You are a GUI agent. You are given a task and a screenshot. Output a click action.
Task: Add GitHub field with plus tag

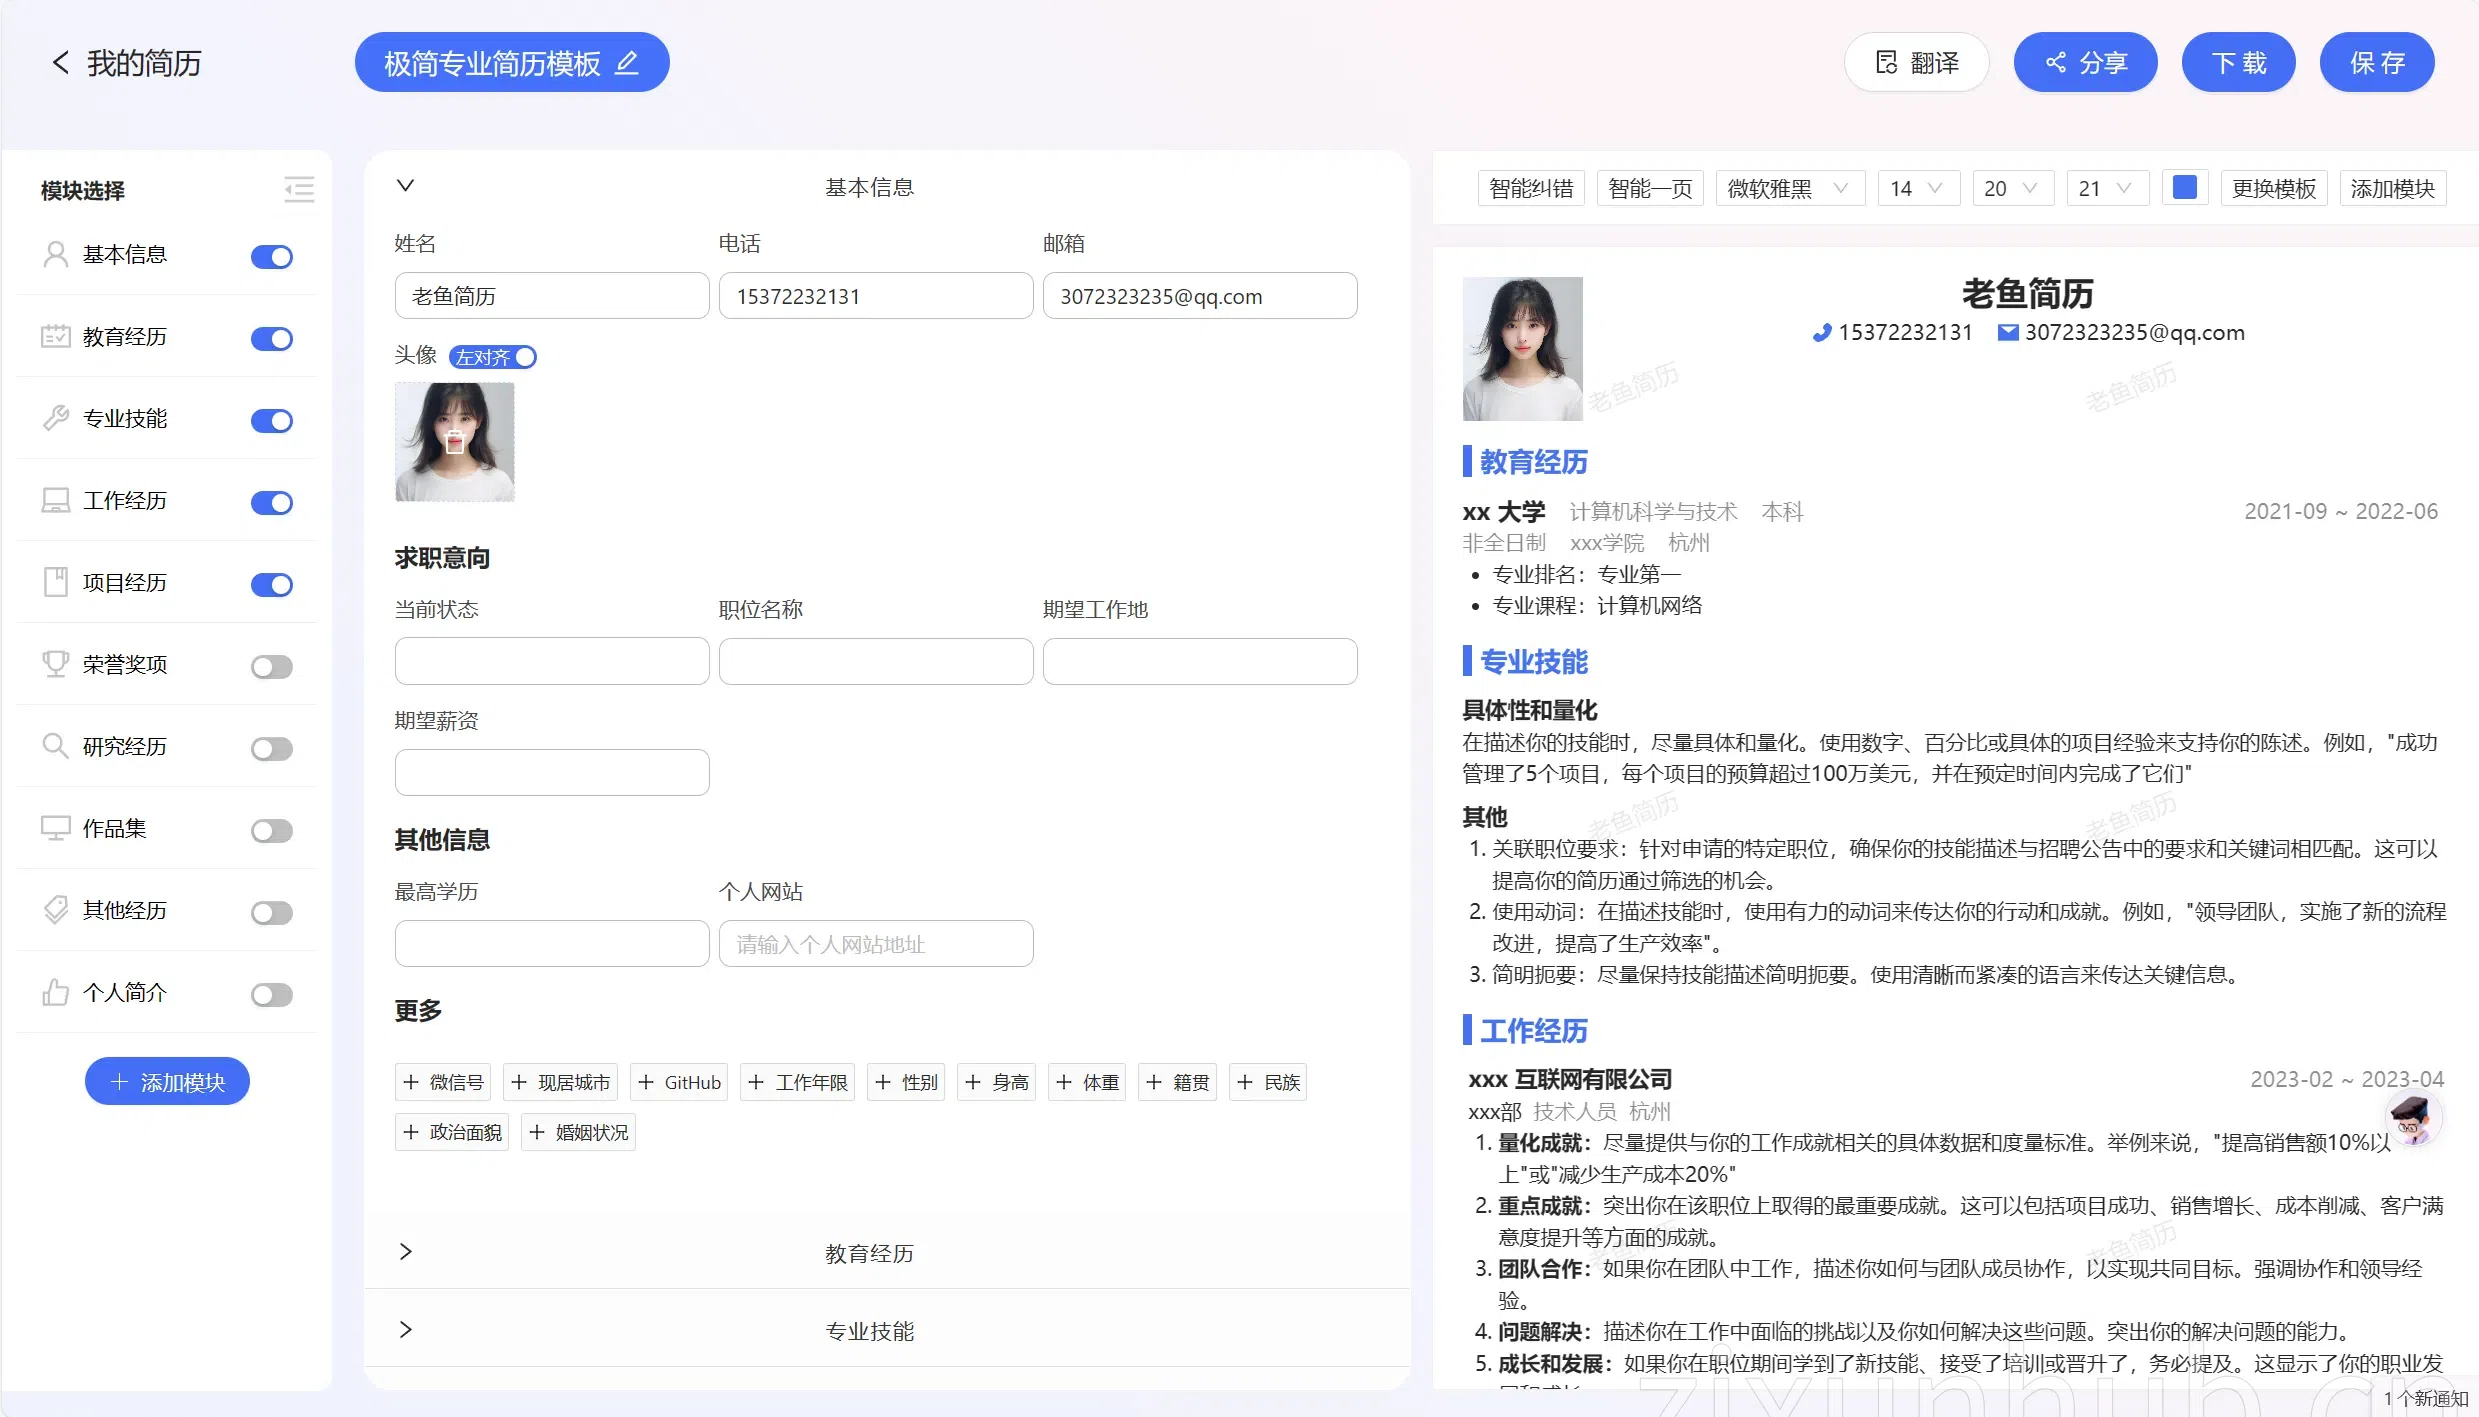click(x=680, y=1083)
